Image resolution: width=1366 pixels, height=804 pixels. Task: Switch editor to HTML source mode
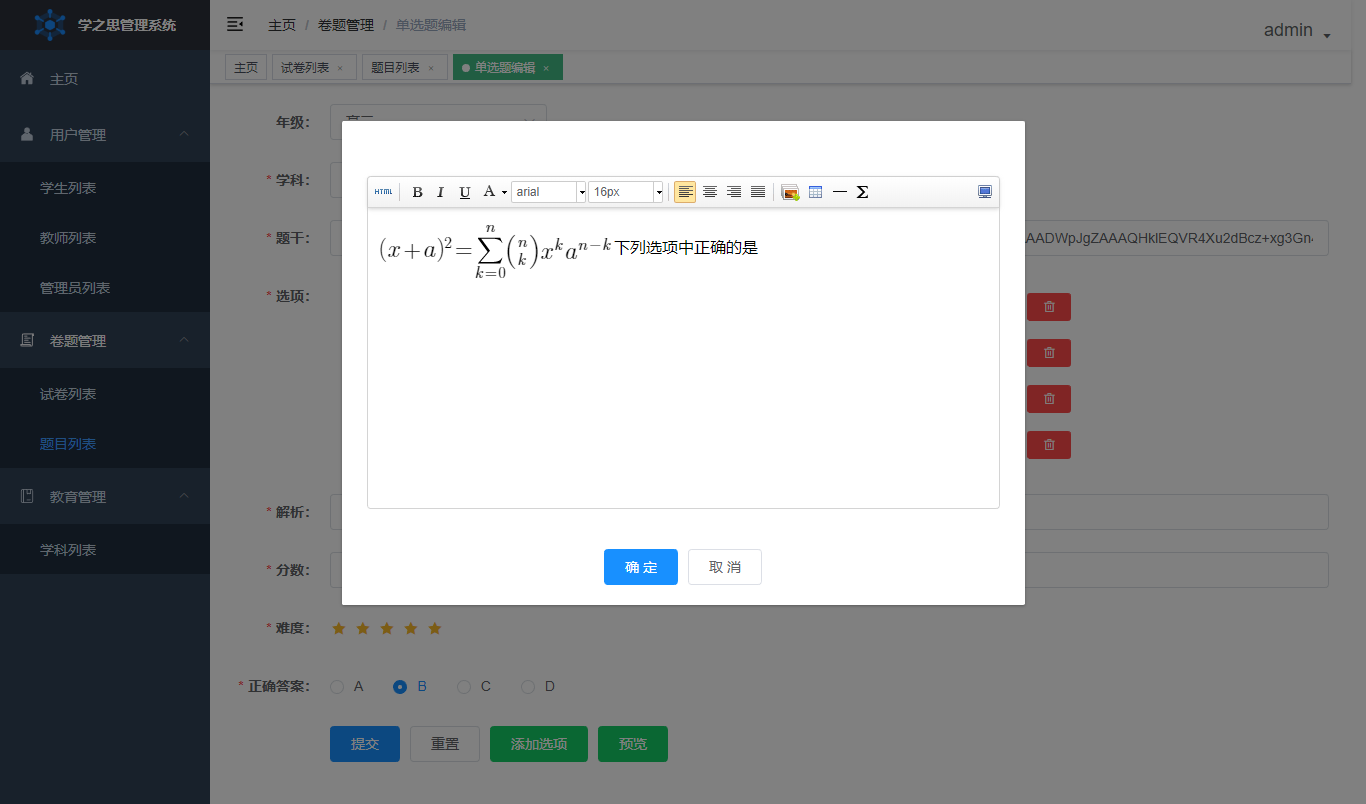383,192
